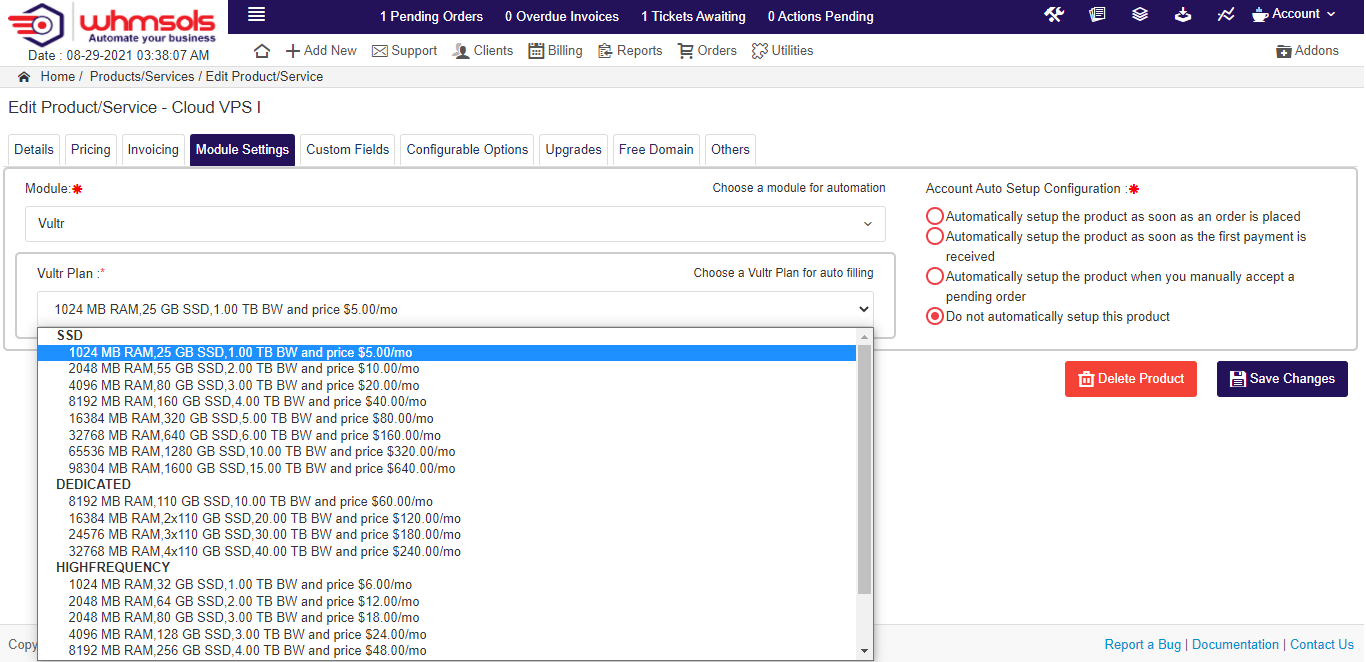Click the floppy disk icon on Save Changes

click(1238, 379)
